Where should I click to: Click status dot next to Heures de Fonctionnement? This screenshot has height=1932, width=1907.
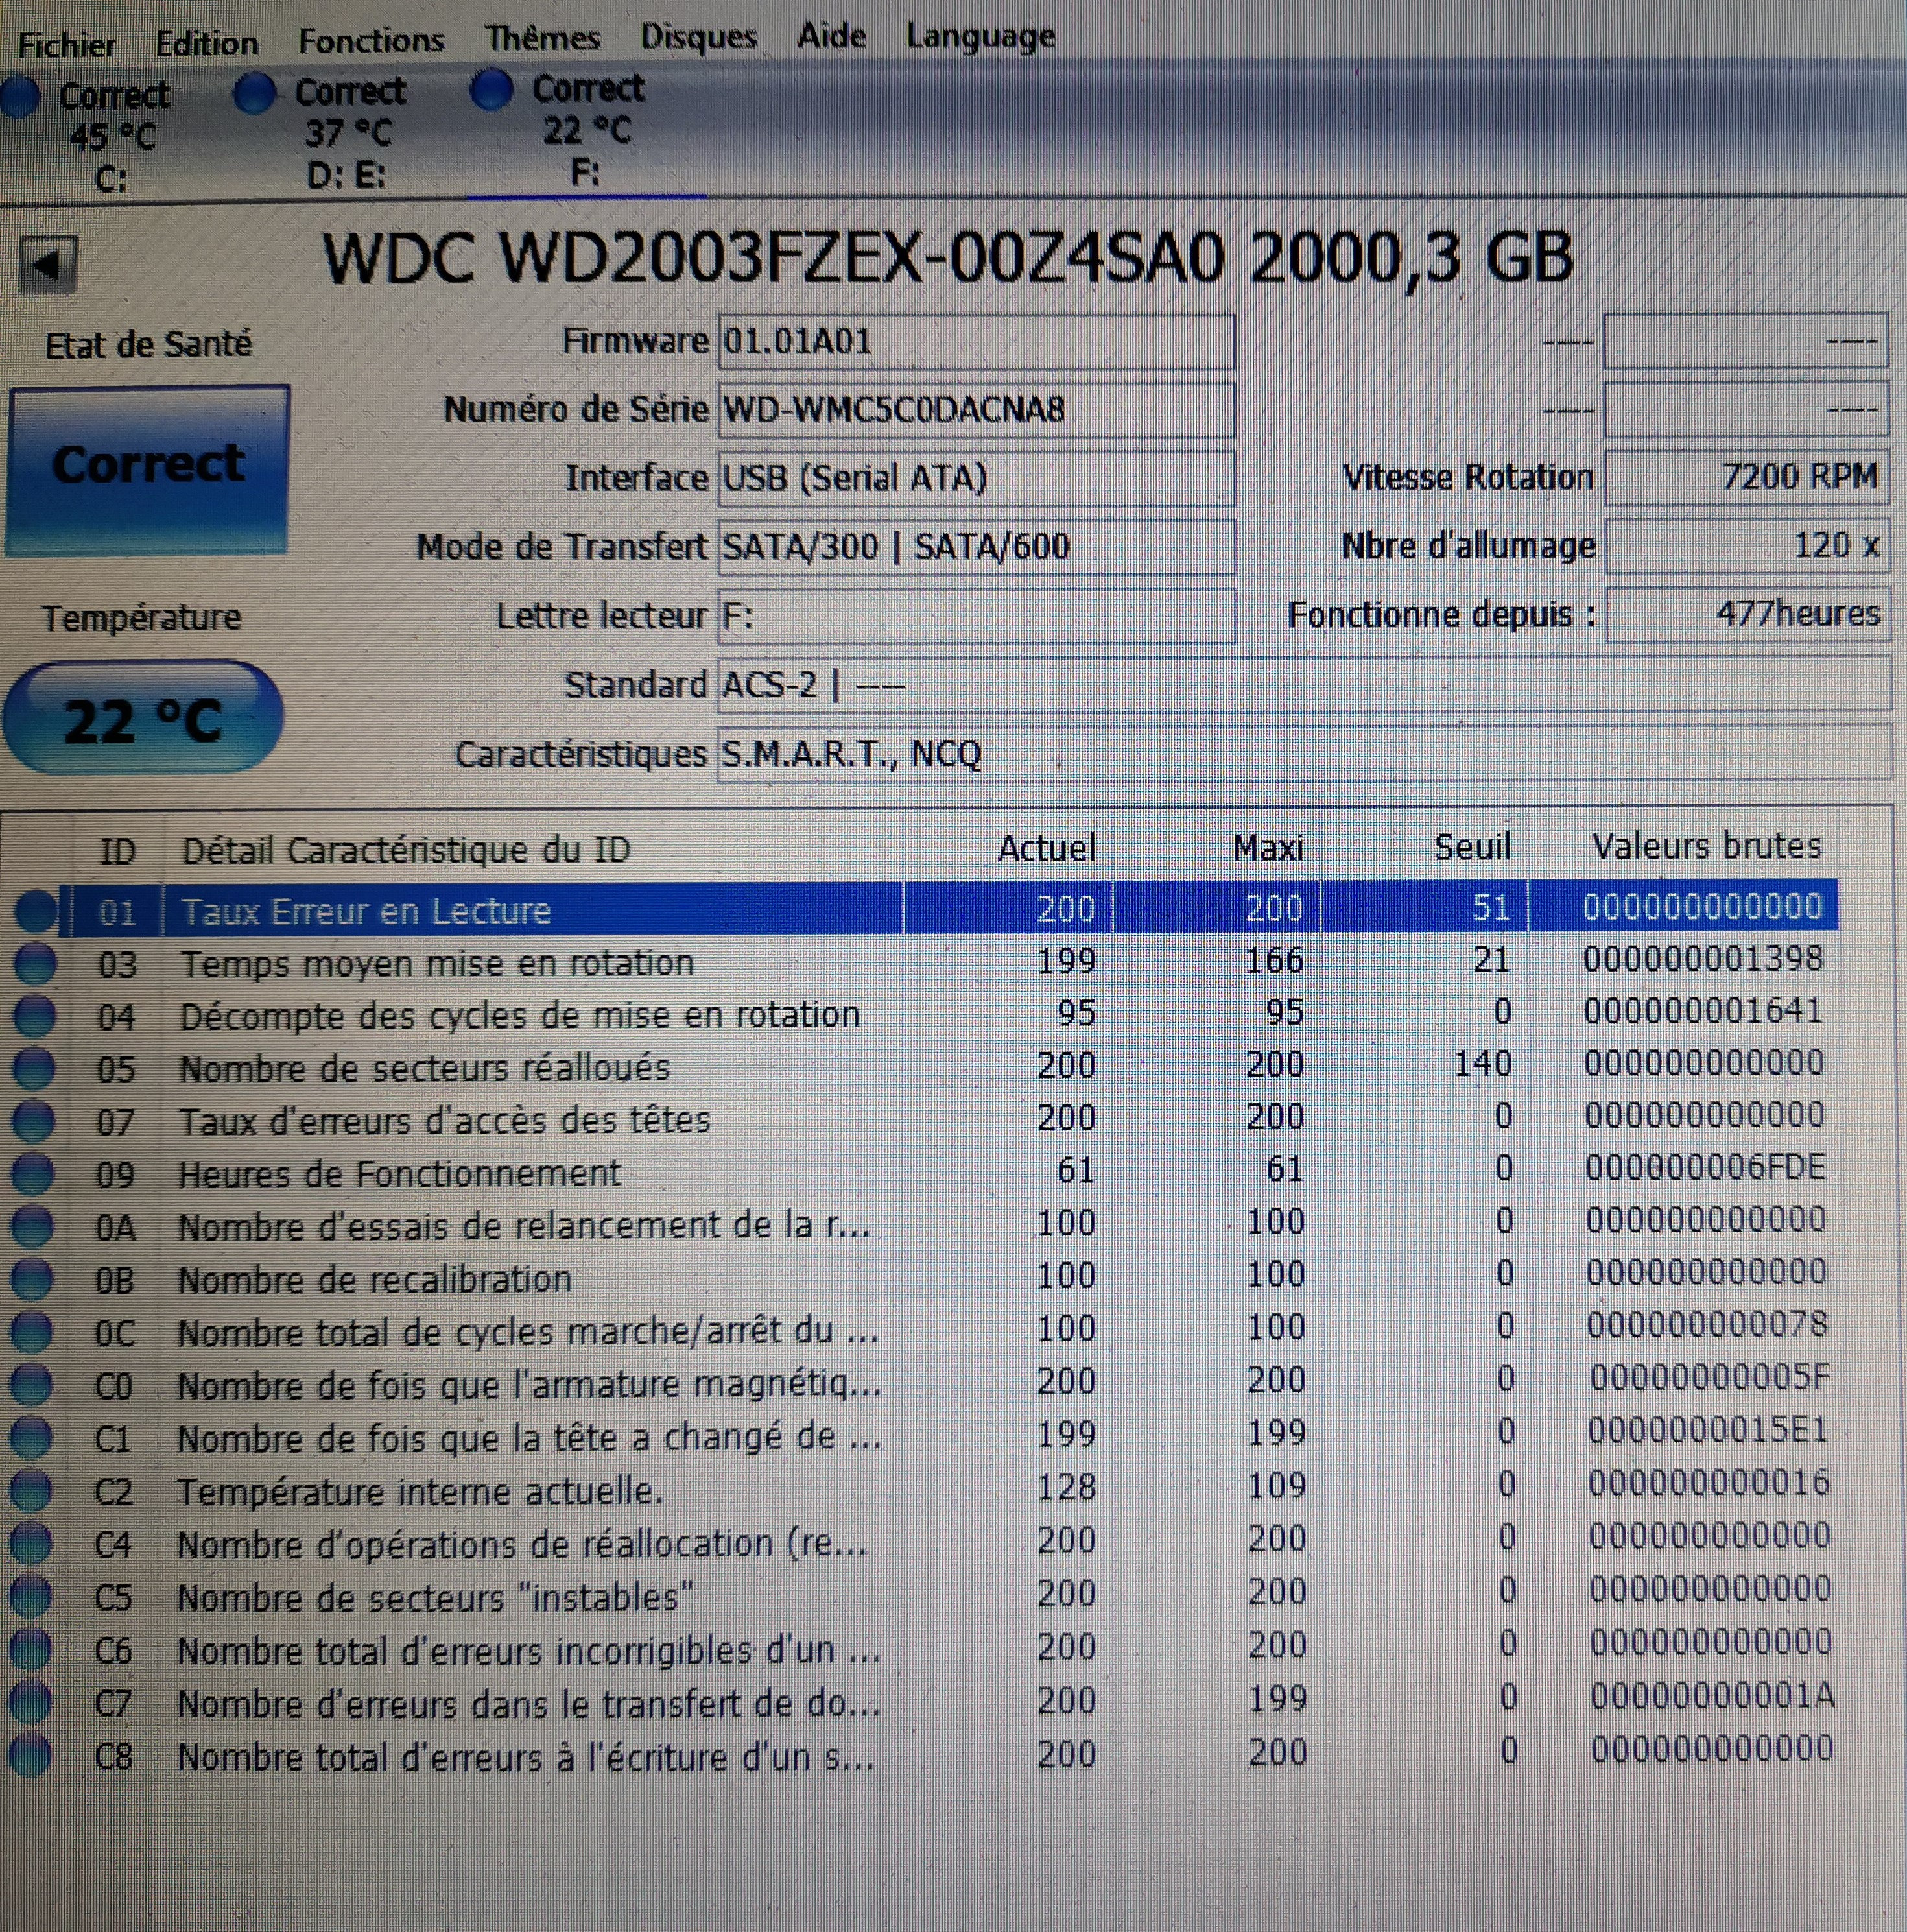click(33, 1174)
